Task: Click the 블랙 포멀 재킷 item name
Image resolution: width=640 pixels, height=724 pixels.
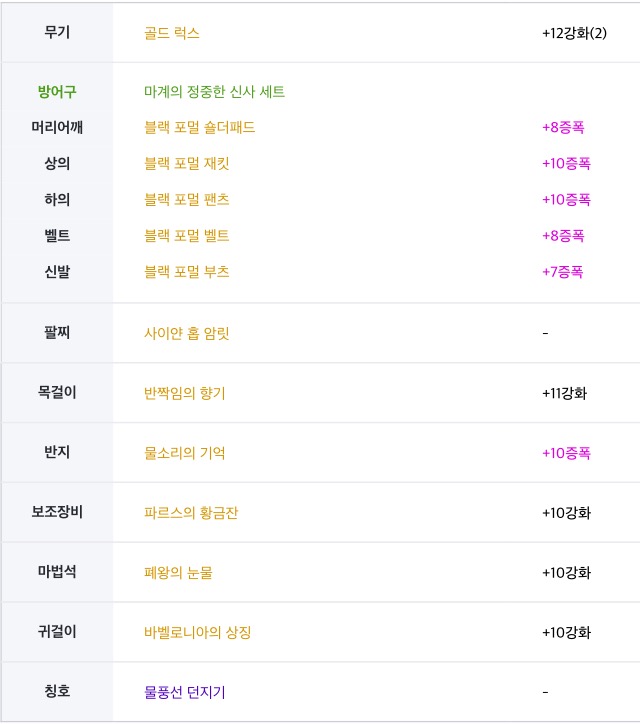Action: point(186,163)
